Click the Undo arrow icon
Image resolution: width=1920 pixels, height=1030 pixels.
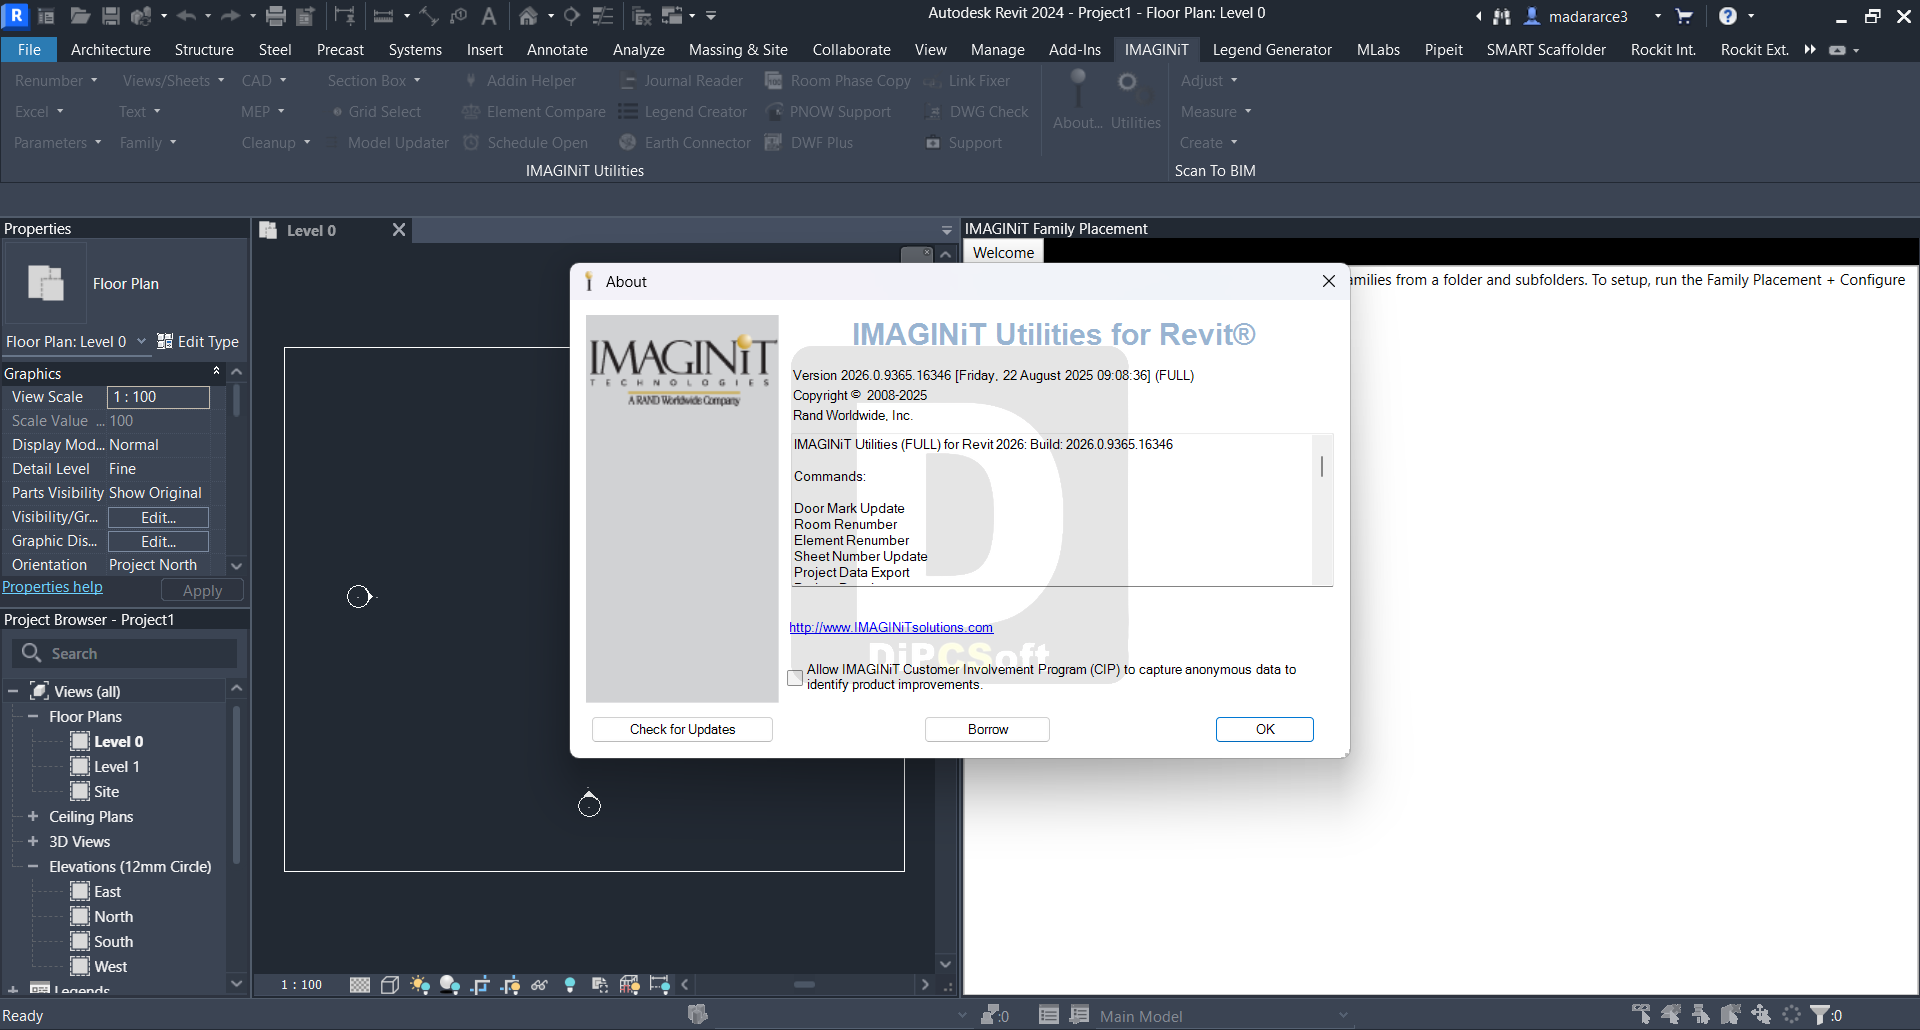pyautogui.click(x=186, y=16)
